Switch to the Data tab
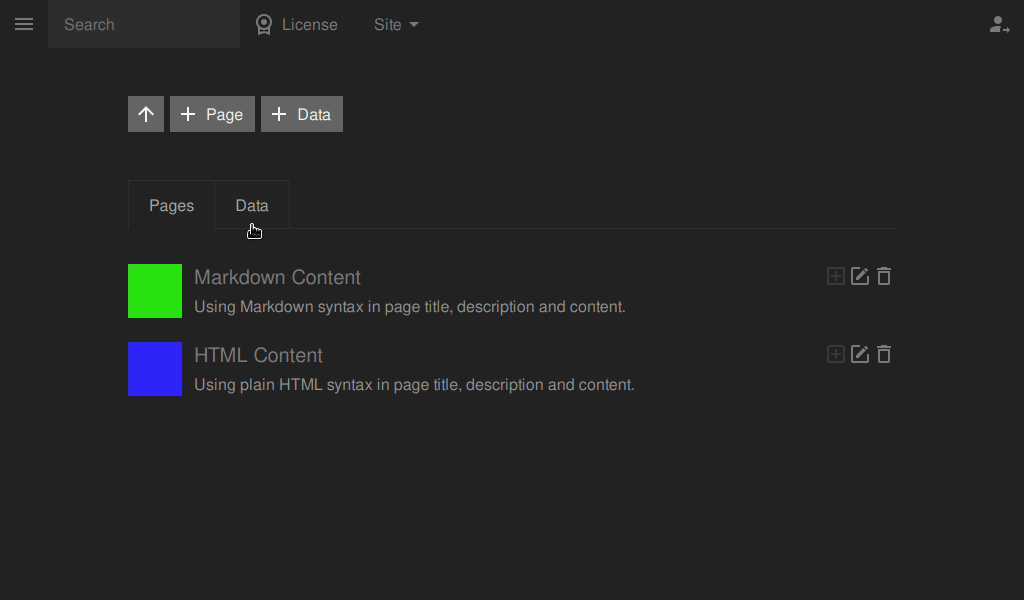The height and width of the screenshot is (600, 1024). click(x=252, y=205)
